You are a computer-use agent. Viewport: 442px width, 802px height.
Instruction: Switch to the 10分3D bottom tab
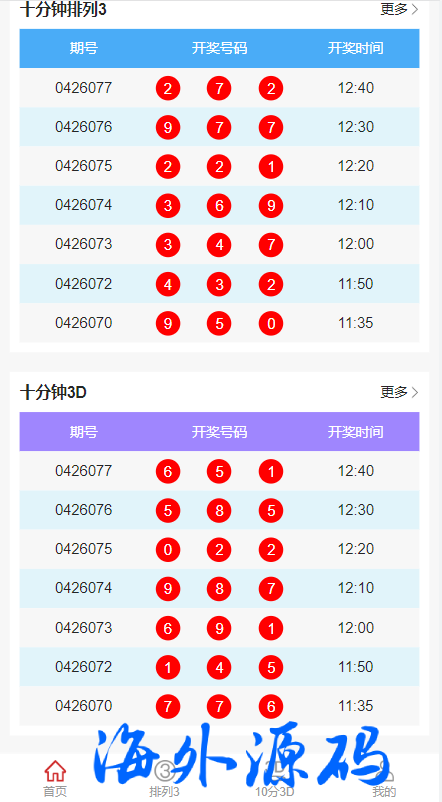pos(275,778)
